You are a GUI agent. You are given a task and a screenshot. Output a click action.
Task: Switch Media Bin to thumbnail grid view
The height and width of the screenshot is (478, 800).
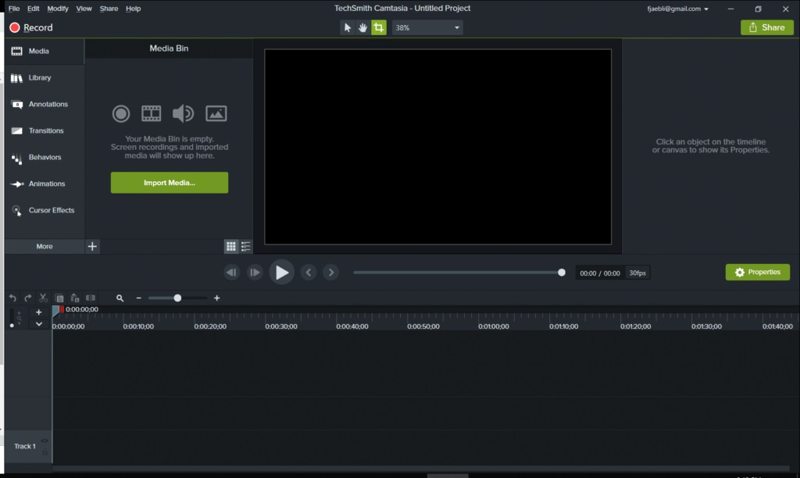click(231, 246)
